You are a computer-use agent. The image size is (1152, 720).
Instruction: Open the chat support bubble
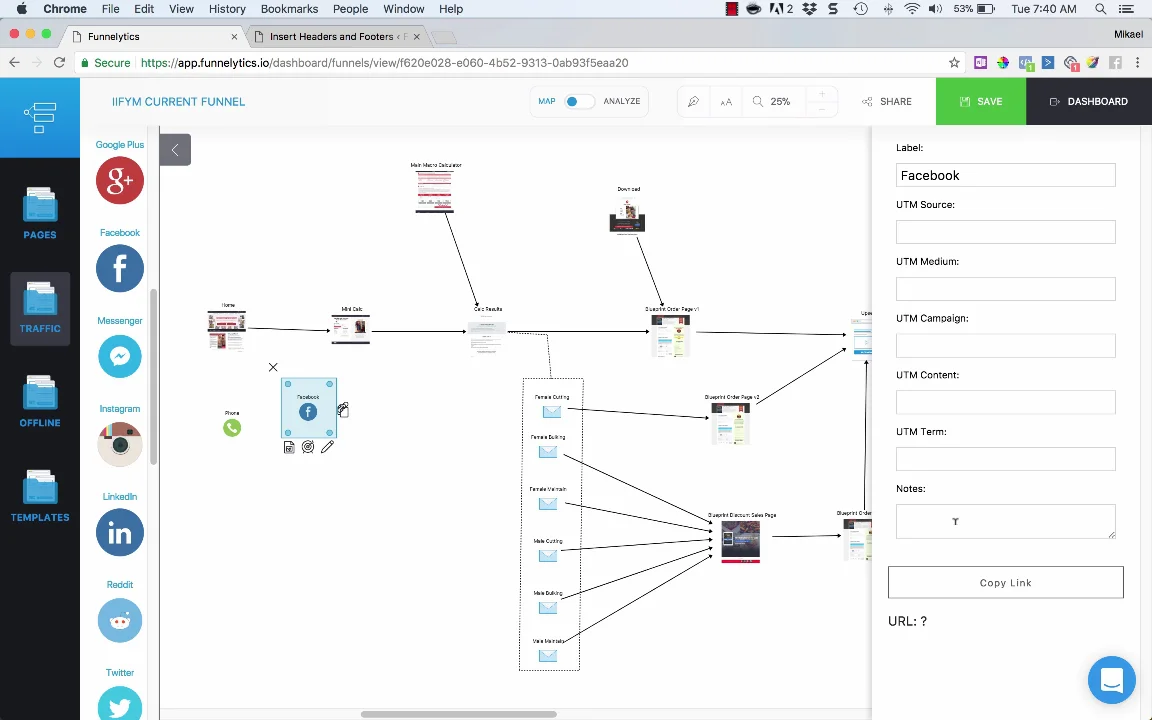(1112, 680)
